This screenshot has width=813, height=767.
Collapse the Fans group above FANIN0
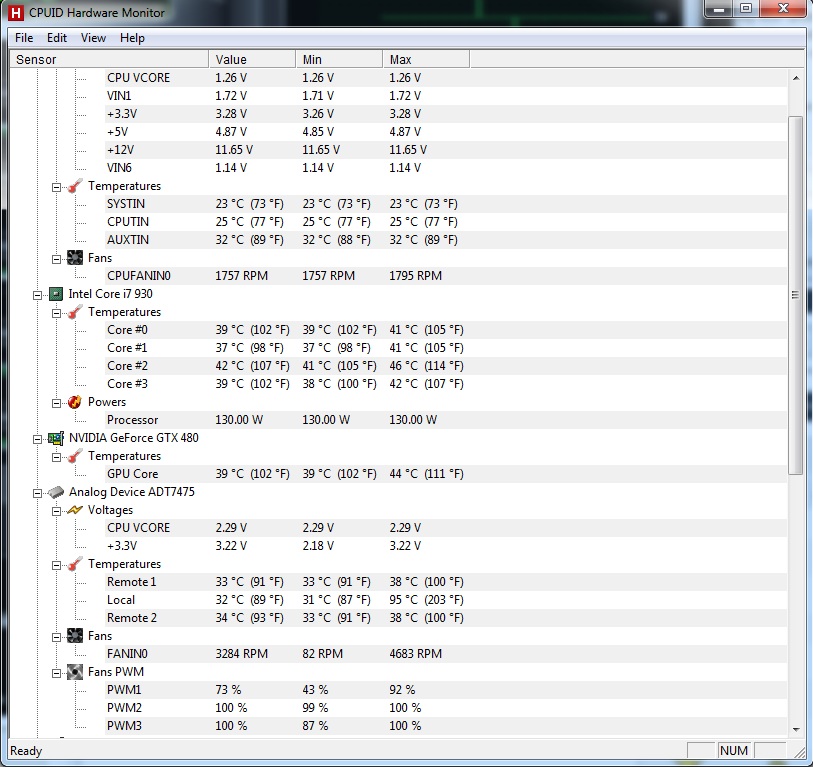pyautogui.click(x=57, y=637)
